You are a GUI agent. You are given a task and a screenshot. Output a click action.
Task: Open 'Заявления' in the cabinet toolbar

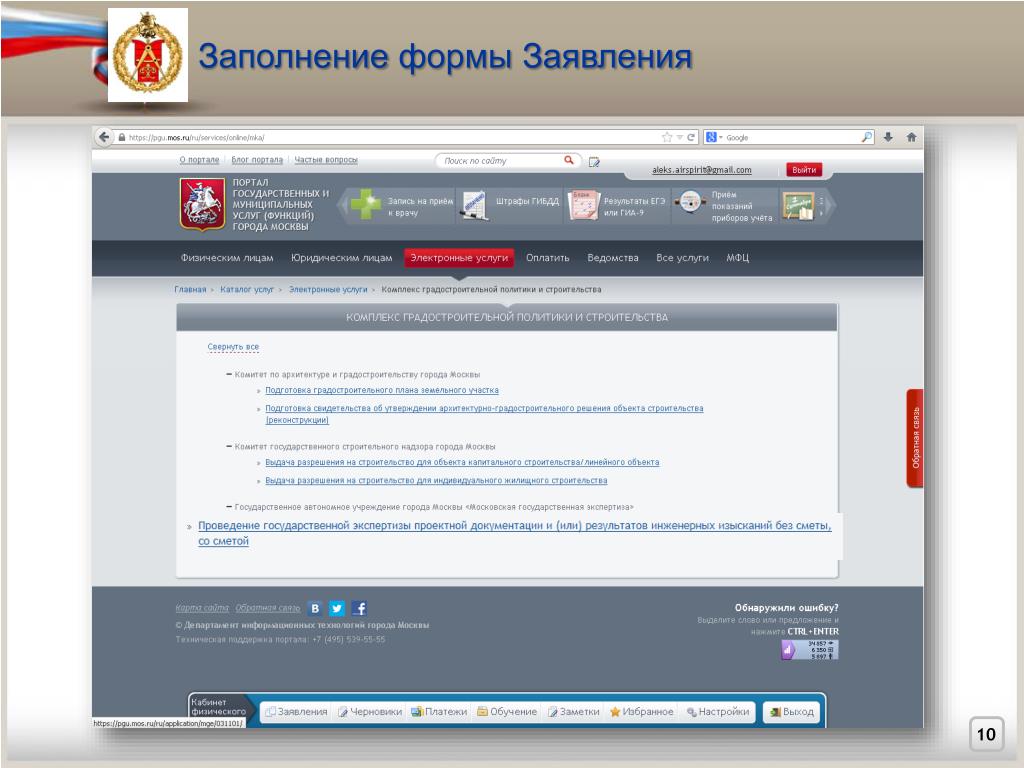point(296,712)
